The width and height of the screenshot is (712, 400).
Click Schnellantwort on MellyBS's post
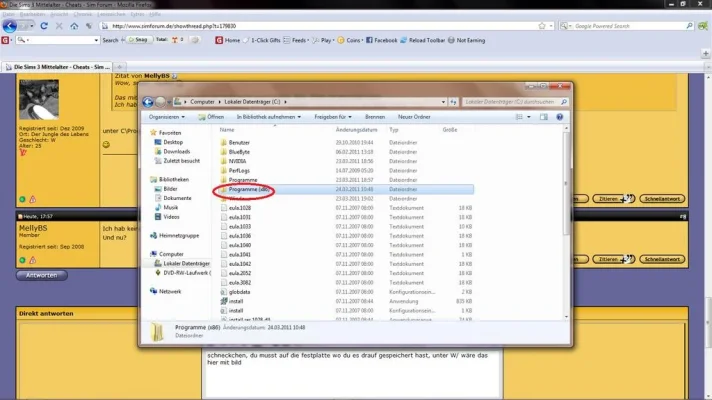click(x=662, y=259)
